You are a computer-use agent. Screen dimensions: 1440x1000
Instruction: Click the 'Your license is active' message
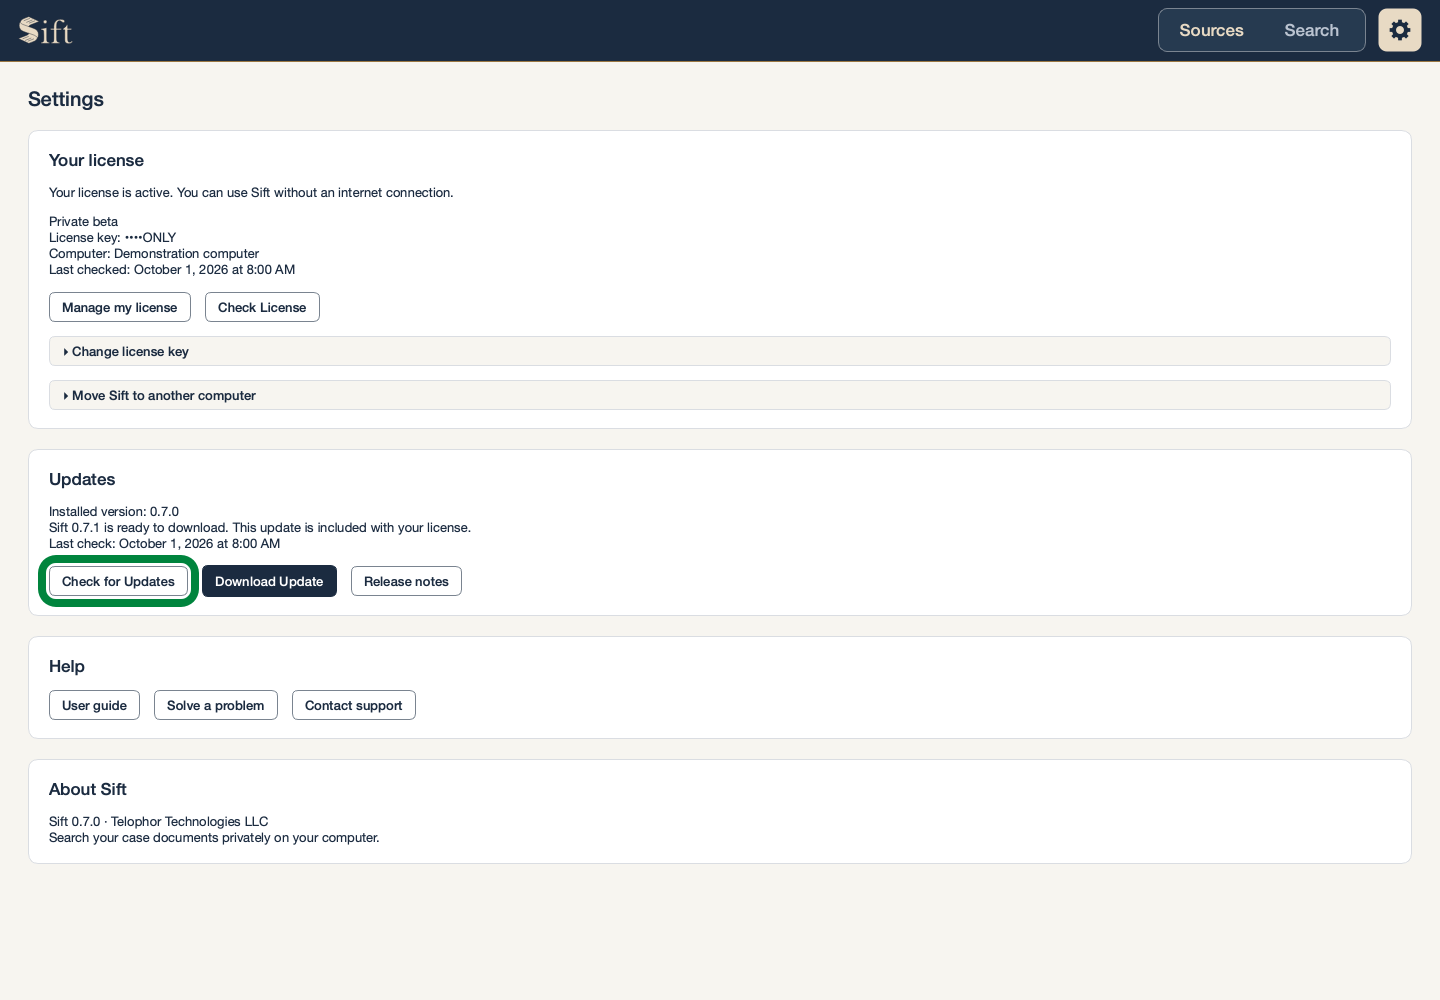251,192
